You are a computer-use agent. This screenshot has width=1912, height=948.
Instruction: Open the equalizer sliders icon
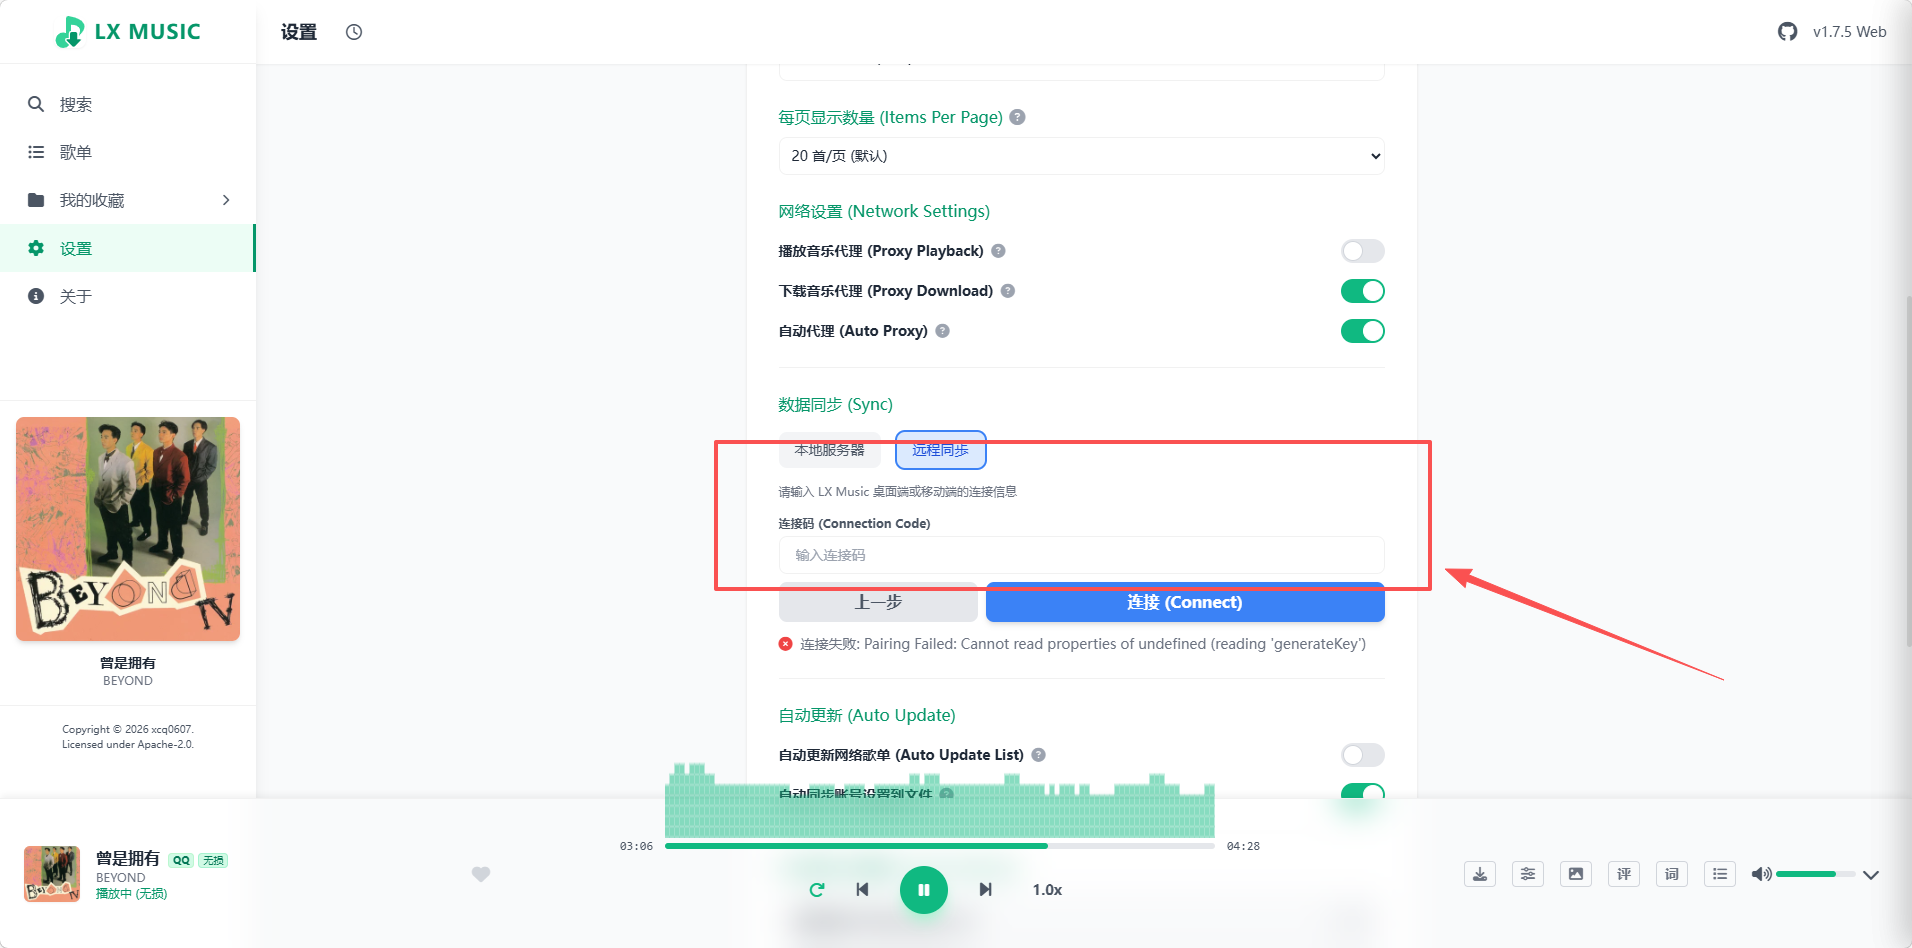click(1528, 874)
